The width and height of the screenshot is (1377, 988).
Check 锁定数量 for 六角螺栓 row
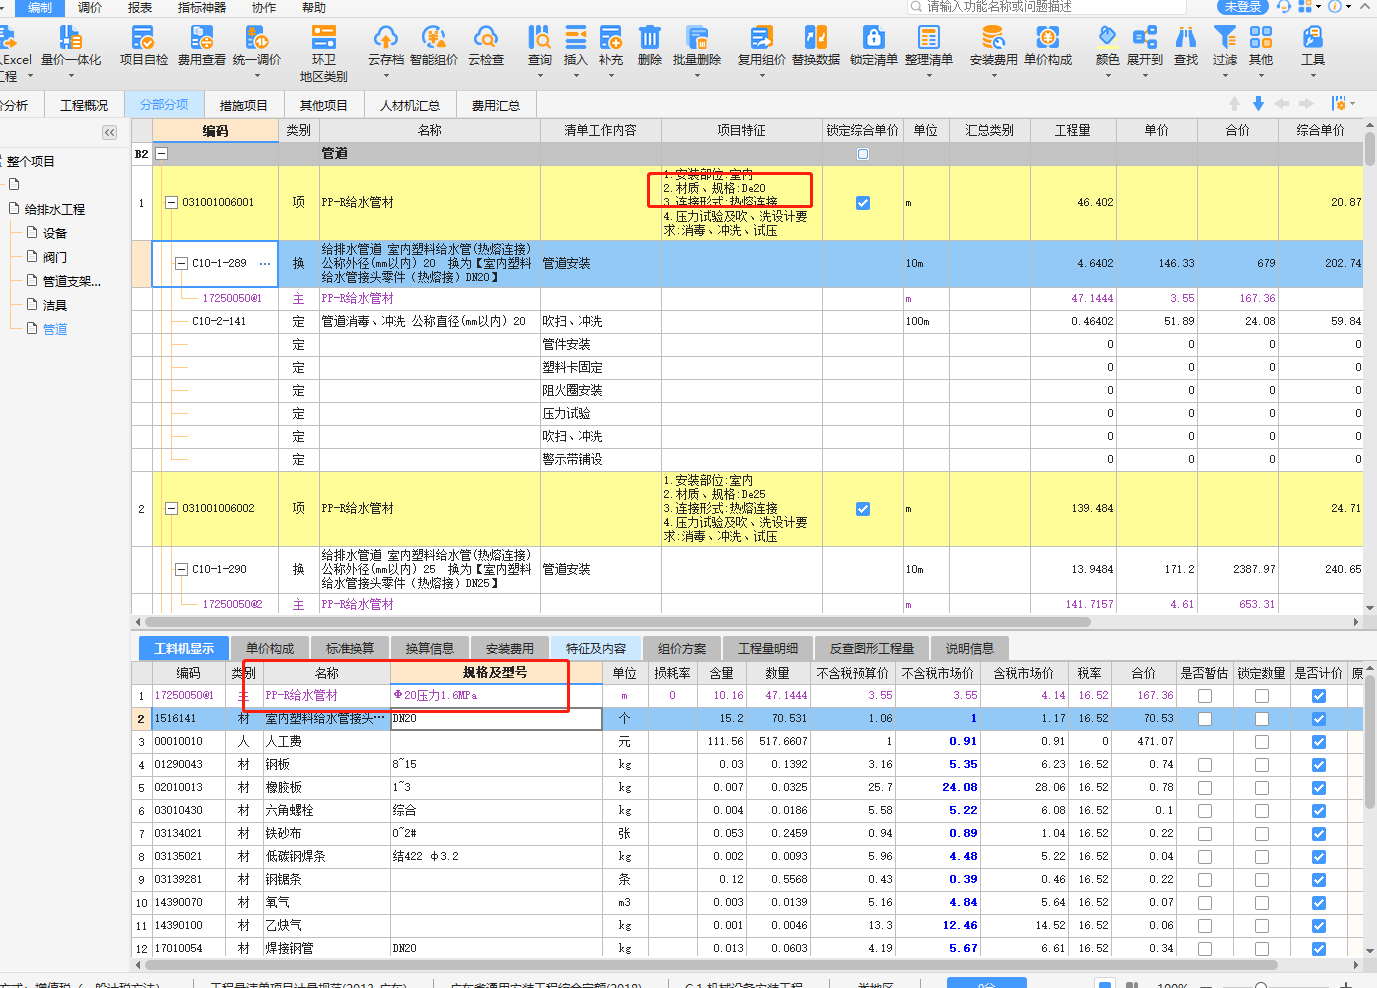1262,811
